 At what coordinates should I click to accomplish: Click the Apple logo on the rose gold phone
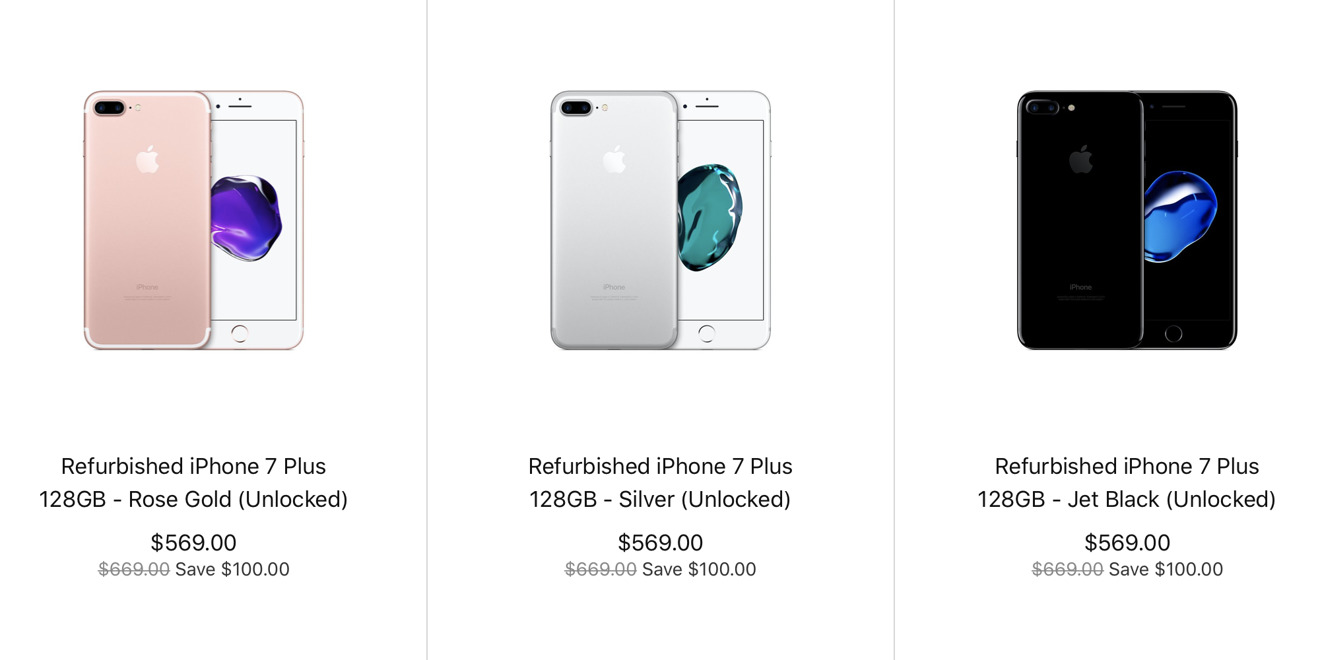pos(147,159)
